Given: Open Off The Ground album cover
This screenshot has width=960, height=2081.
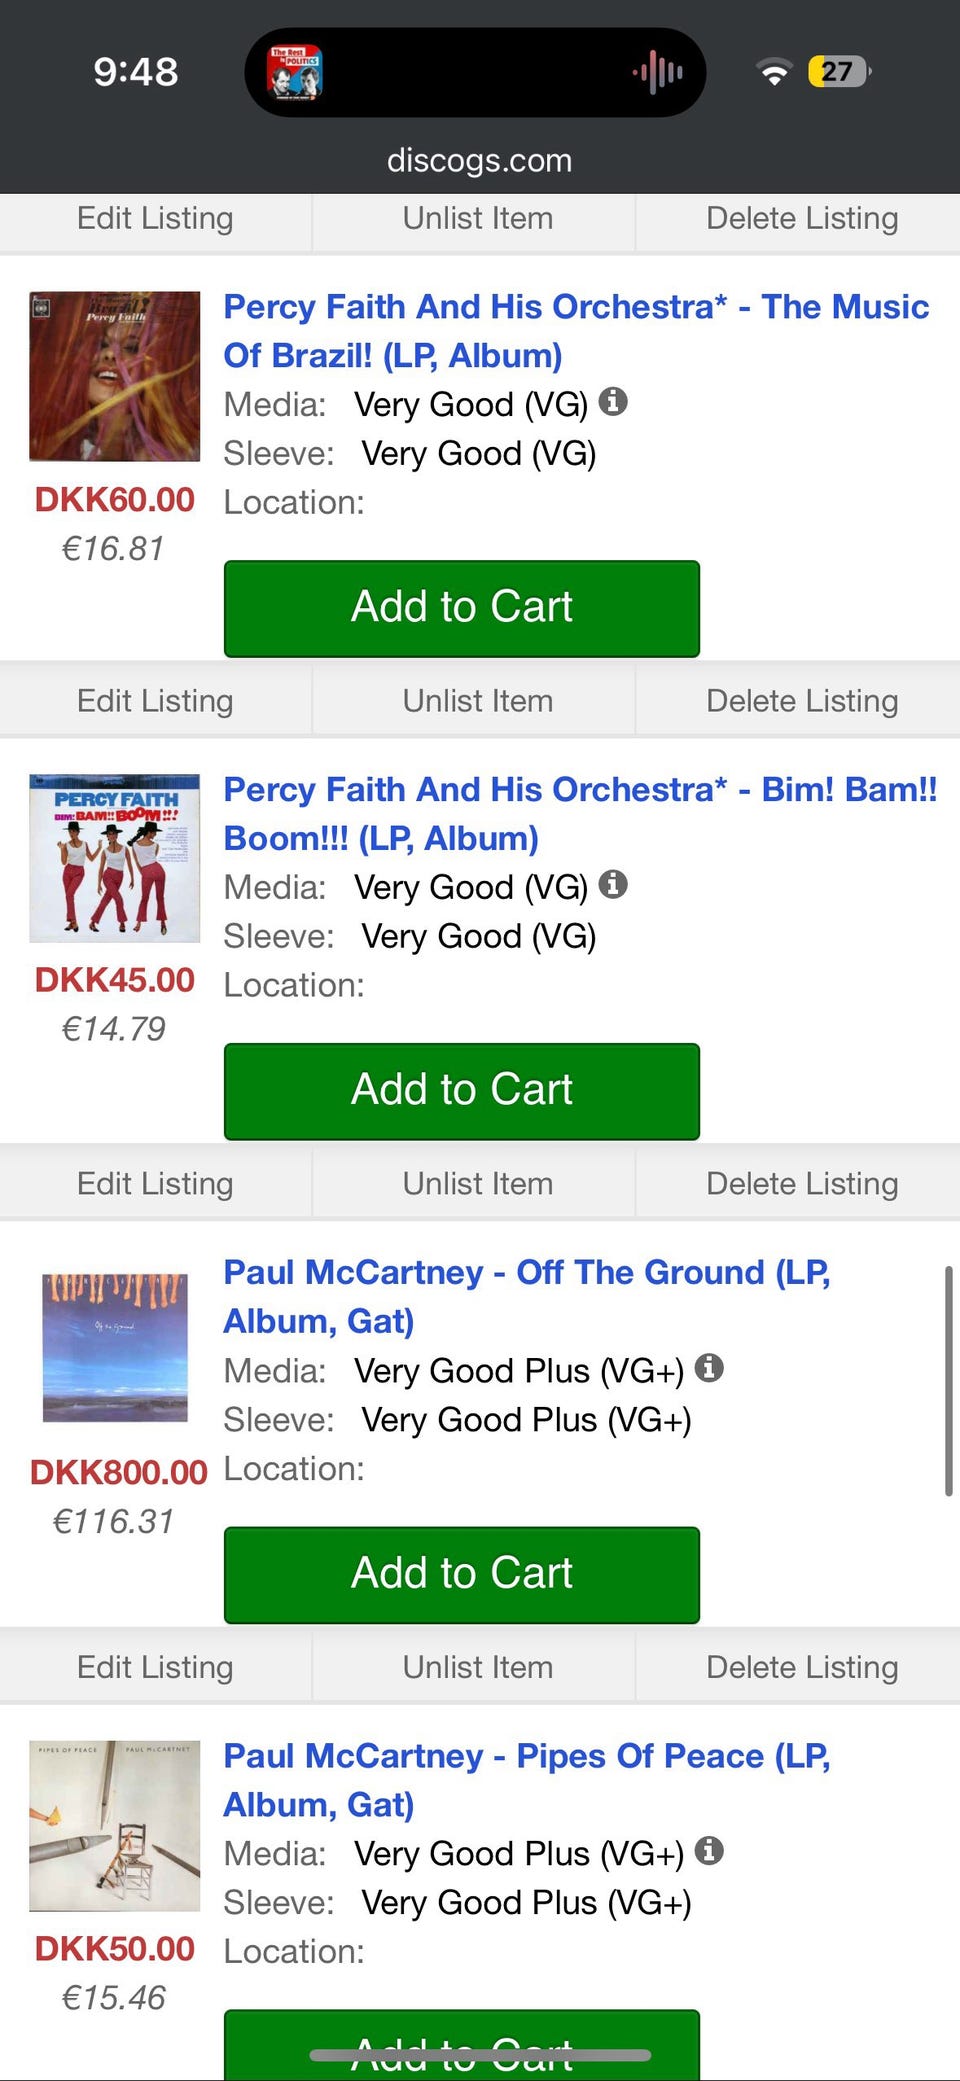Looking at the screenshot, I should click(115, 1346).
